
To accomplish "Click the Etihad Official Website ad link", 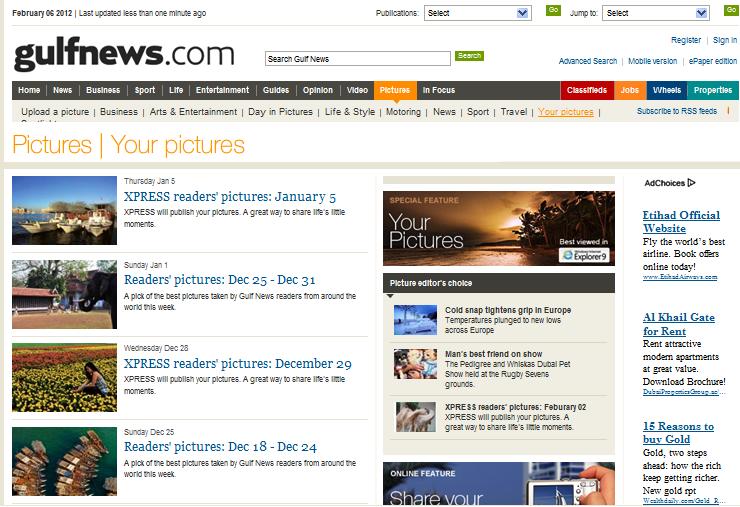I will click(680, 221).
